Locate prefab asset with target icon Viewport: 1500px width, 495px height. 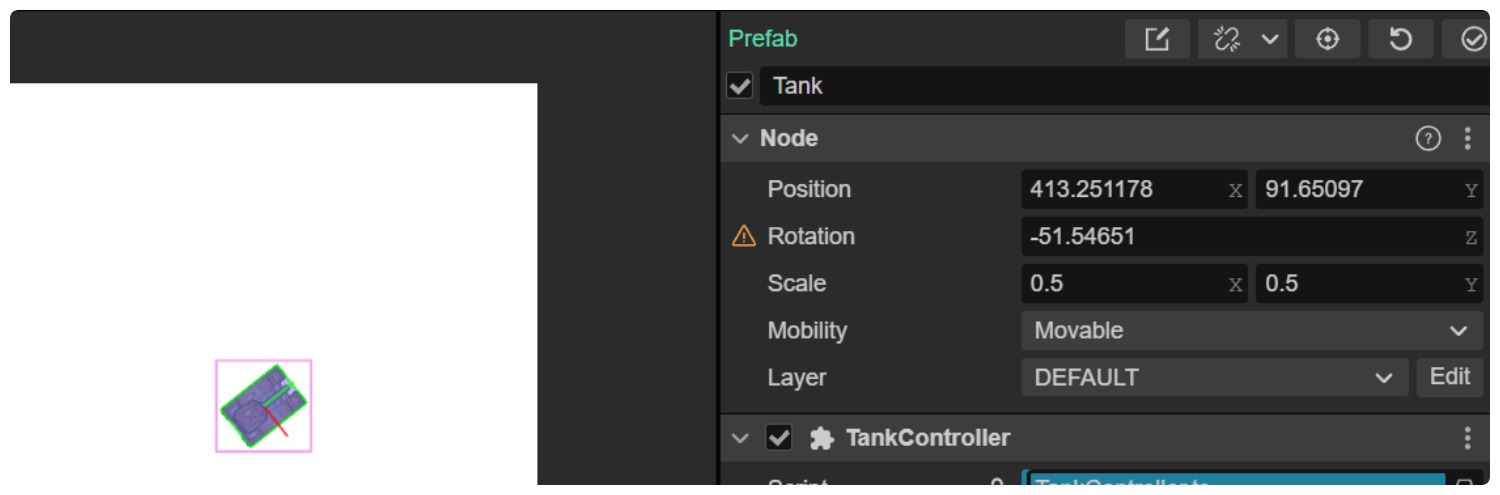tap(1327, 40)
